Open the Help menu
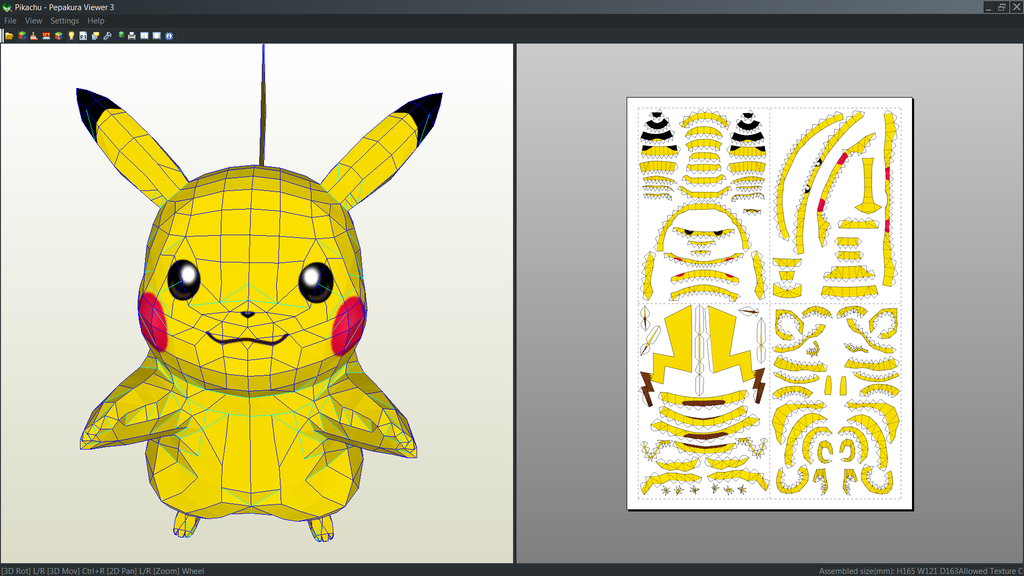Image resolution: width=1024 pixels, height=576 pixels. (x=96, y=21)
